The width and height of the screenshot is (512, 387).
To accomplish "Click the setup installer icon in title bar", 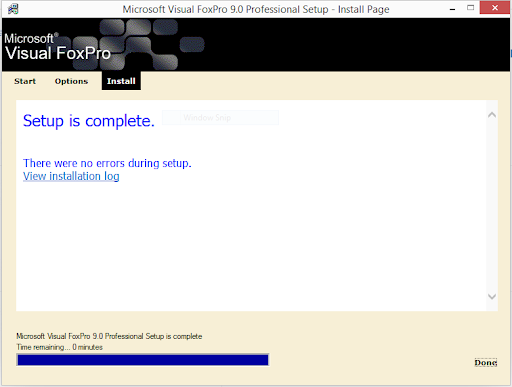I will tap(13, 9).
